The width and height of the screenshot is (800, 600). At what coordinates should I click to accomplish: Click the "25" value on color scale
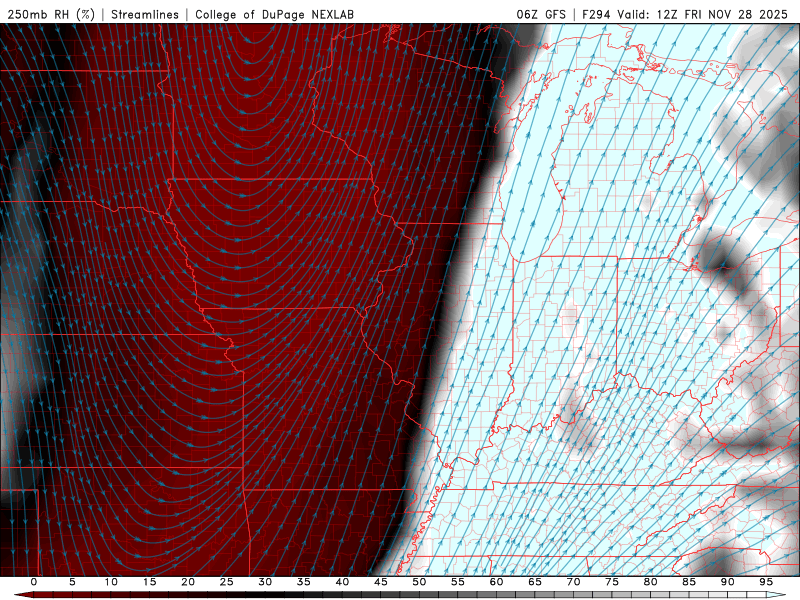point(227,582)
